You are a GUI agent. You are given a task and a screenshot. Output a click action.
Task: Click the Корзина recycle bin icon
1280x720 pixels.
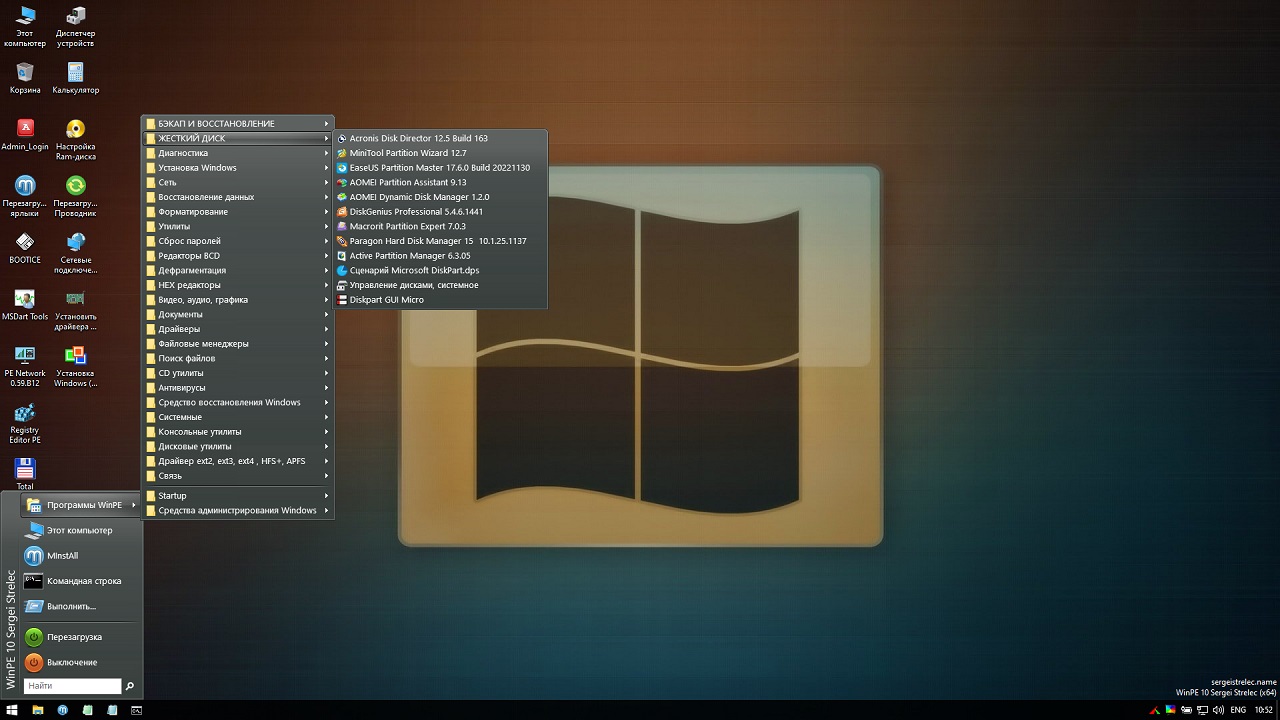click(25, 73)
